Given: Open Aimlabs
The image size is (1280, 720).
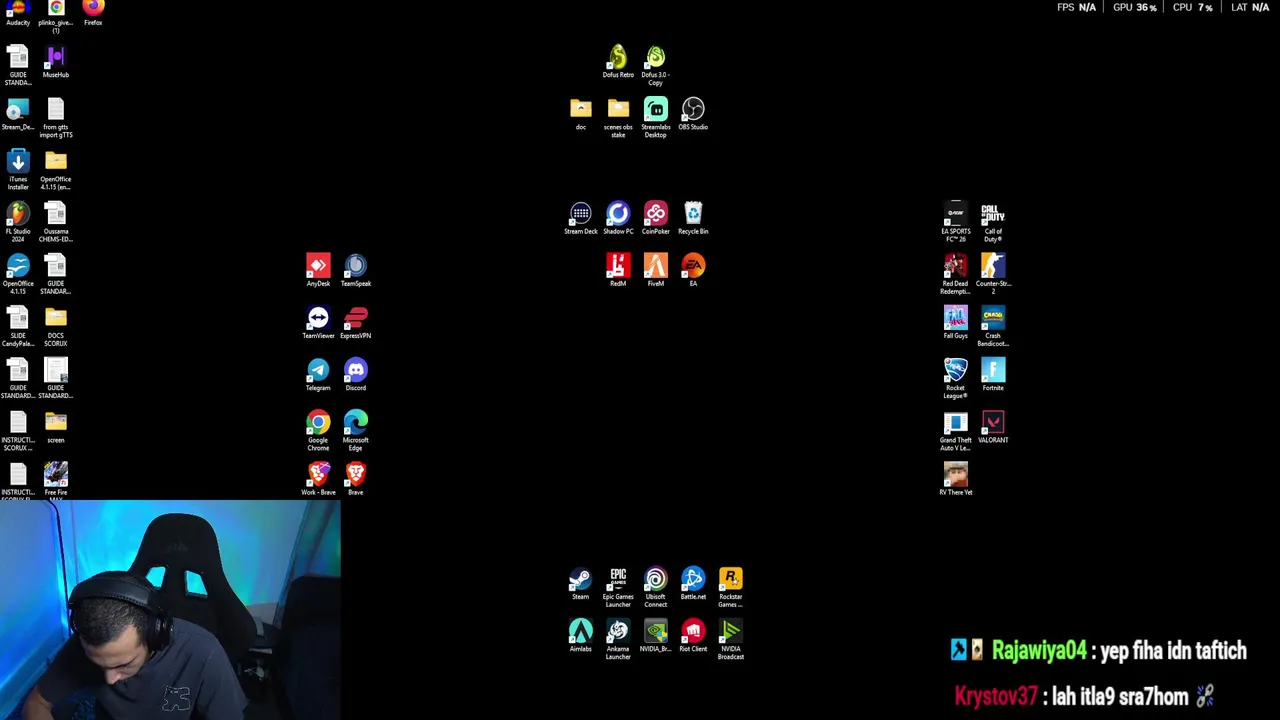Looking at the screenshot, I should click(x=581, y=636).
